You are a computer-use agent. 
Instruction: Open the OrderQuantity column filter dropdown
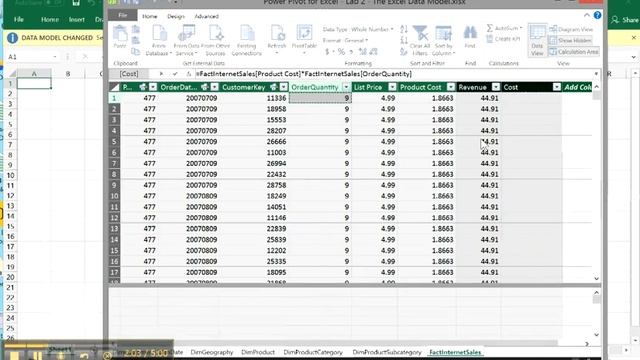pyautogui.click(x=346, y=87)
